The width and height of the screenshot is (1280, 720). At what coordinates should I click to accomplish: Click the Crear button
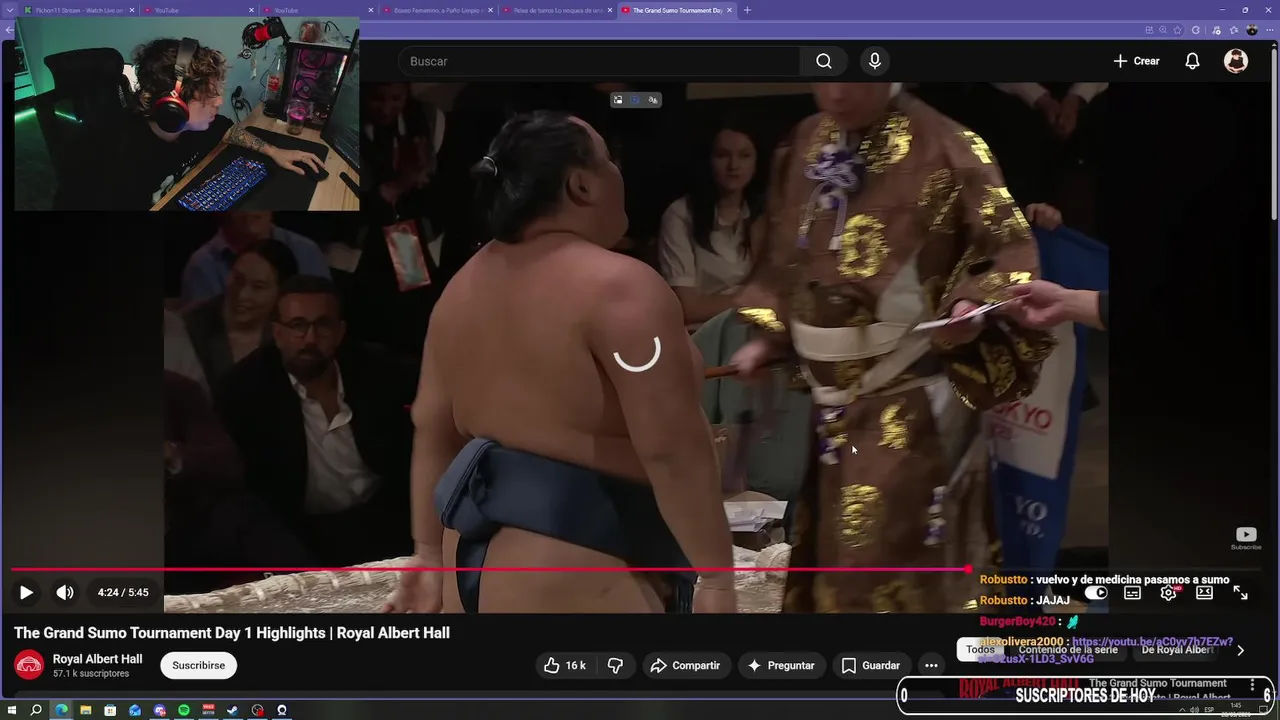1136,61
